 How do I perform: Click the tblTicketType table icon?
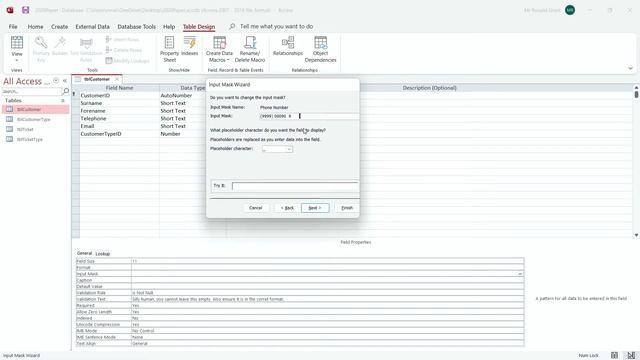(9, 139)
